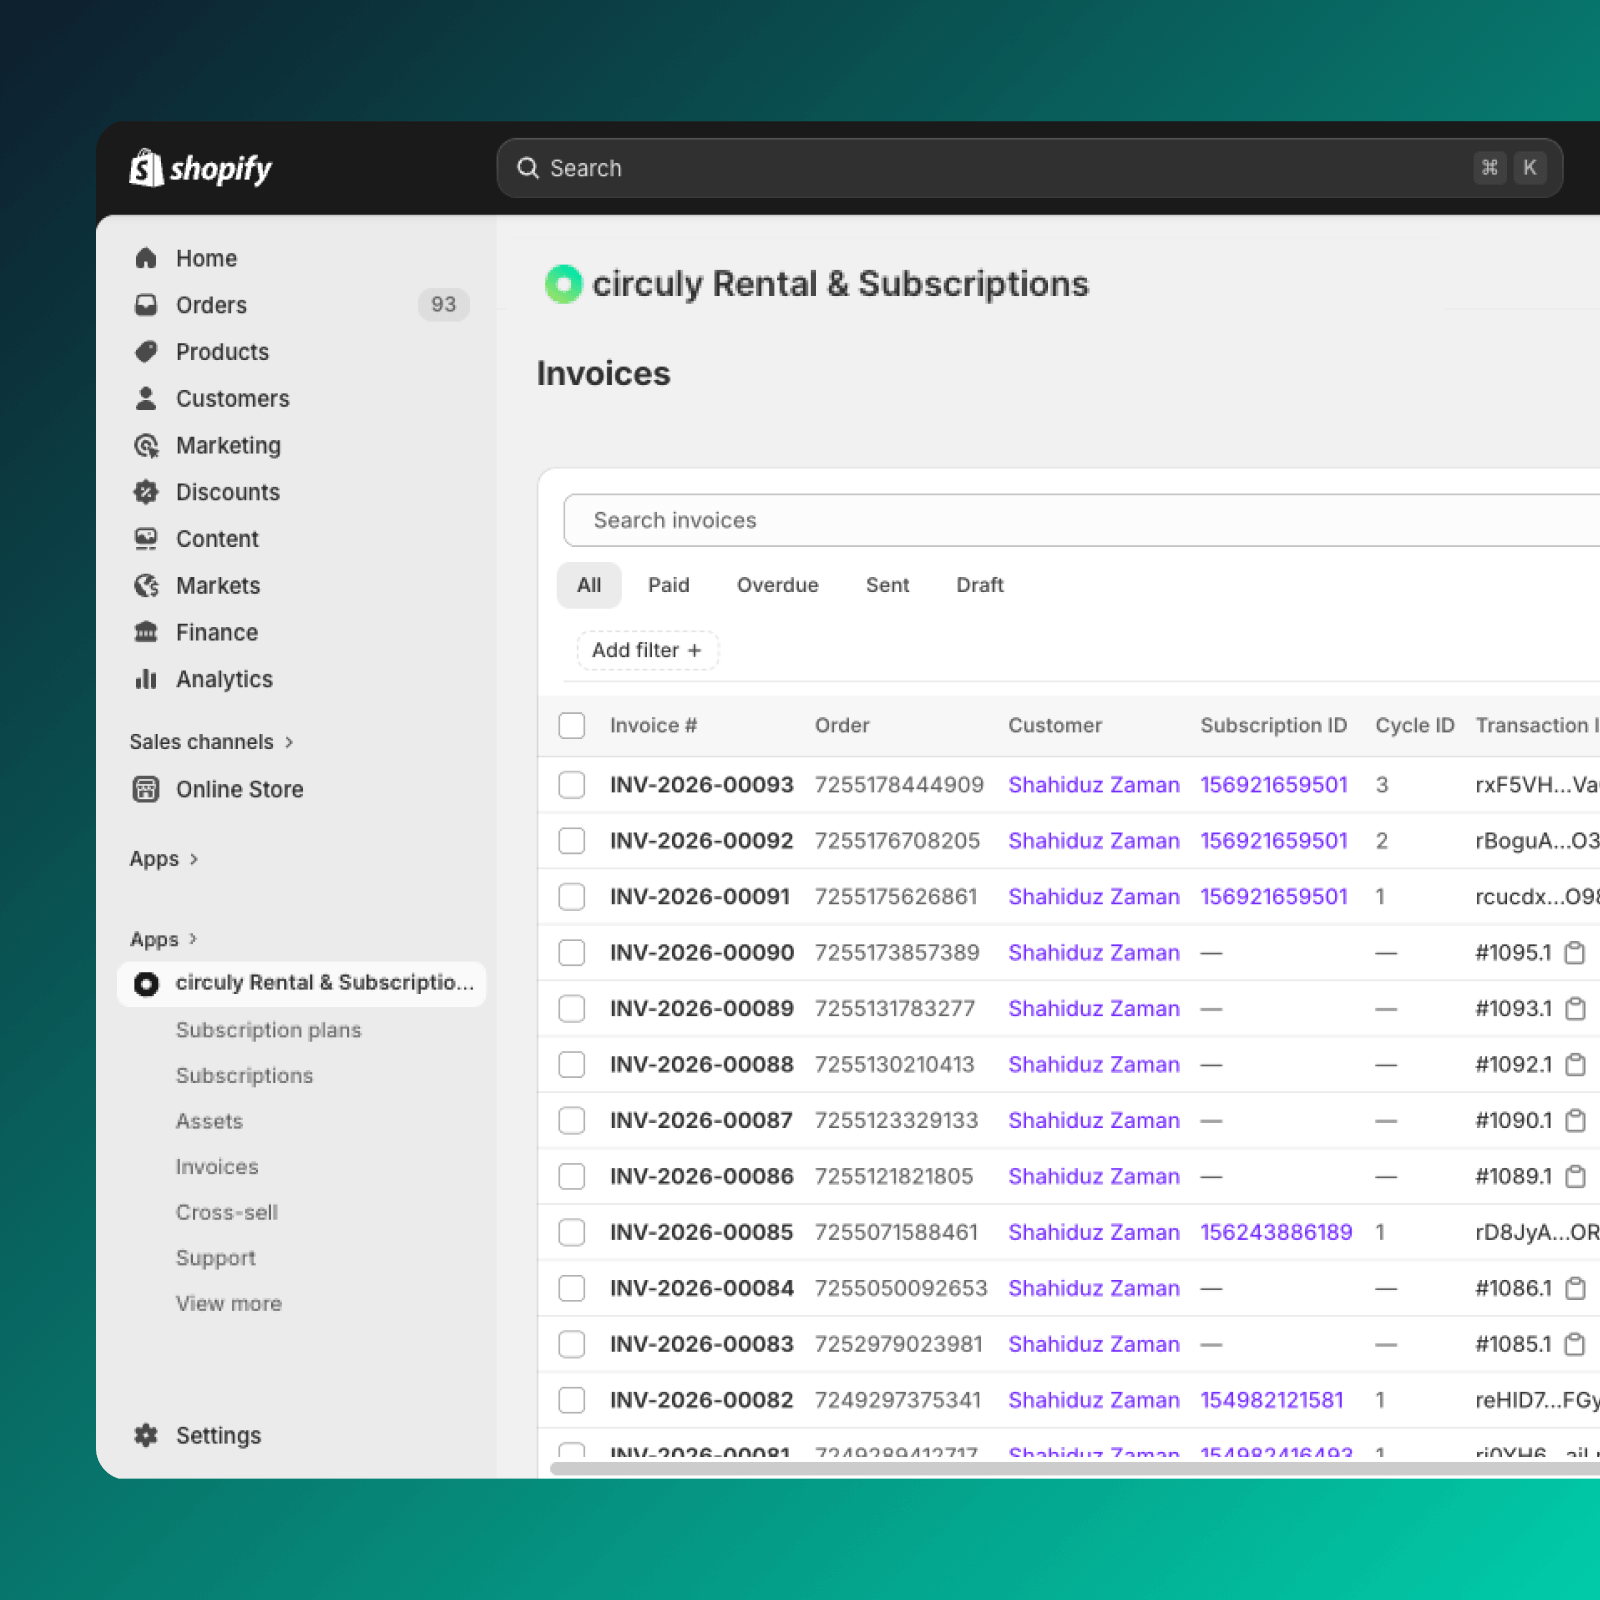Tick the INV-2026-00084 row checkbox
Screen dimensions: 1600x1600
[572, 1289]
